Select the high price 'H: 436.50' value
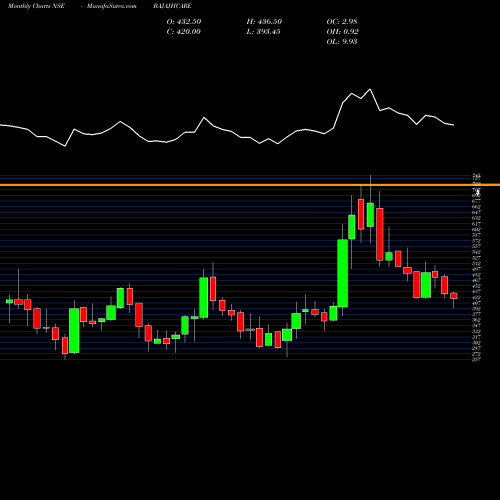This screenshot has height=500, width=500. pyautogui.click(x=264, y=22)
